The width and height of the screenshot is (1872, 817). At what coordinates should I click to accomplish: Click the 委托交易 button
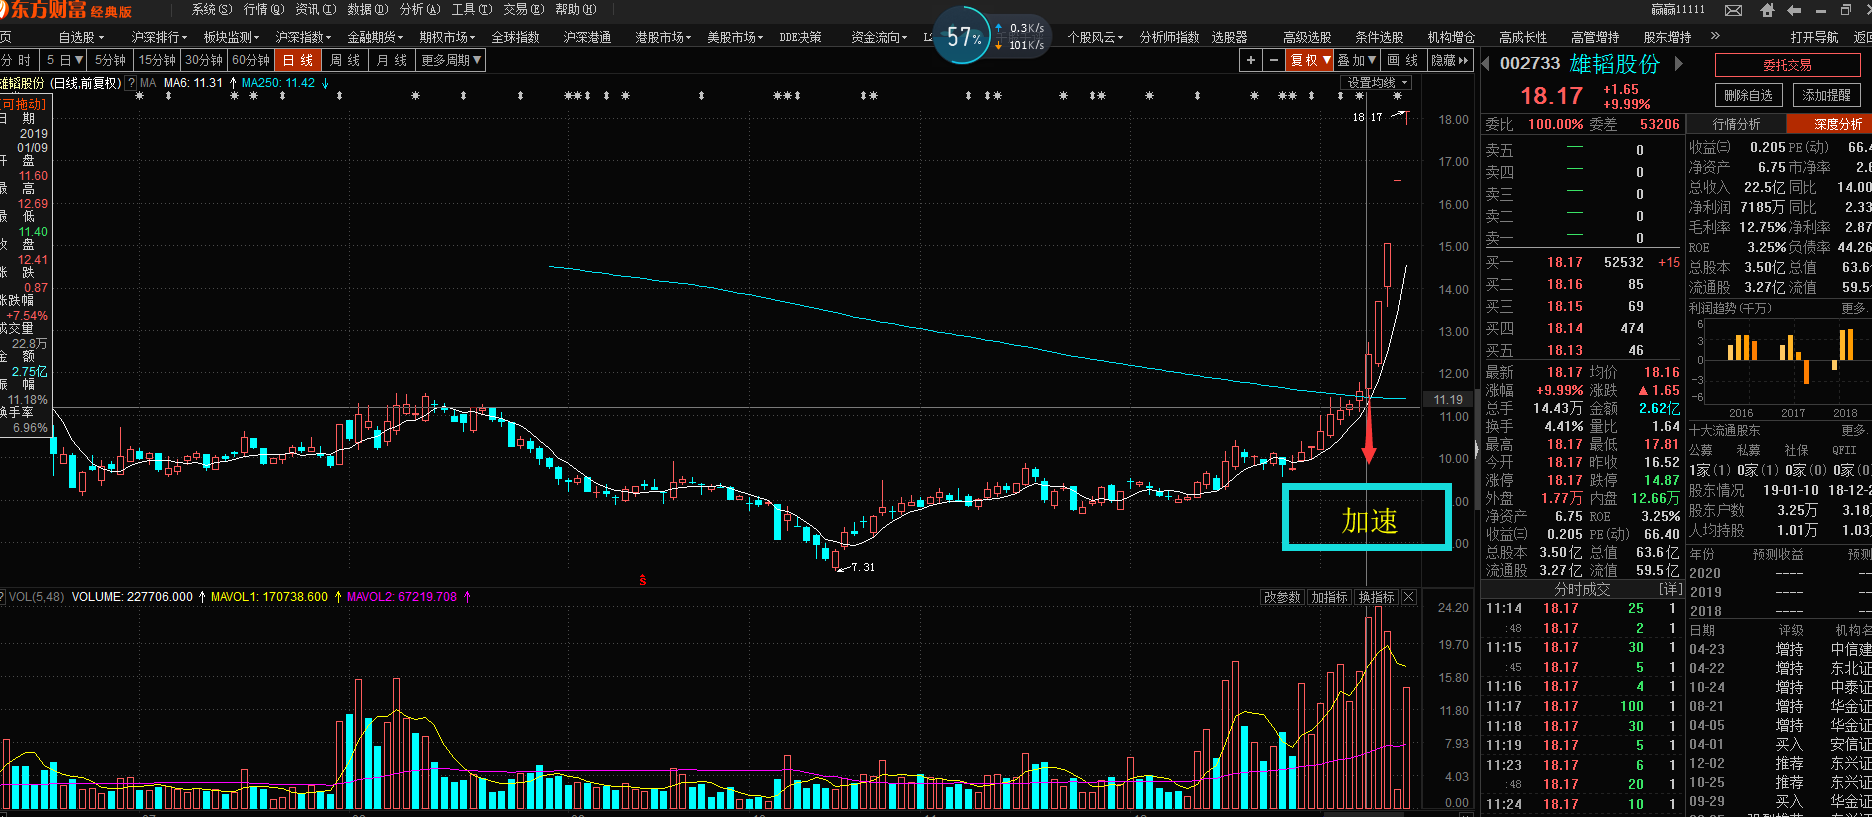point(1787,65)
